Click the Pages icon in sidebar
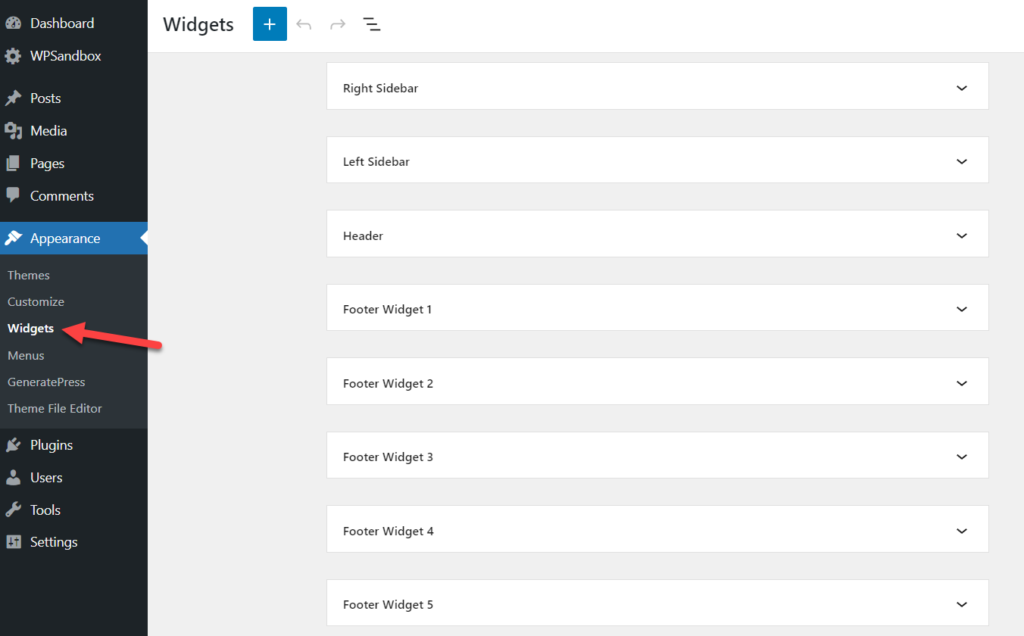Screen dimensions: 1024x636 coord(13,163)
